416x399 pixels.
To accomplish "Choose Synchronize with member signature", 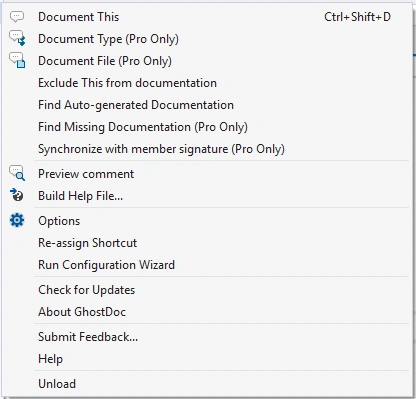I will pos(207,149).
